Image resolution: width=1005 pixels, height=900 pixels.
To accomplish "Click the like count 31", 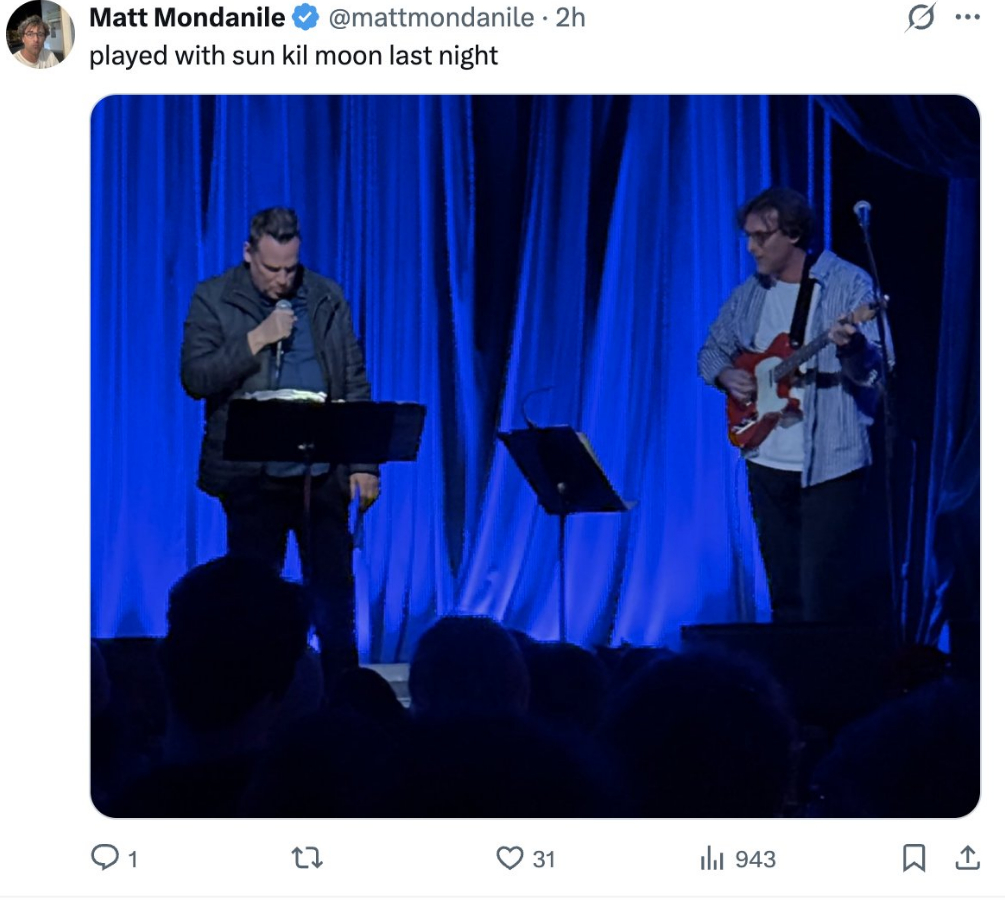I will click(543, 859).
